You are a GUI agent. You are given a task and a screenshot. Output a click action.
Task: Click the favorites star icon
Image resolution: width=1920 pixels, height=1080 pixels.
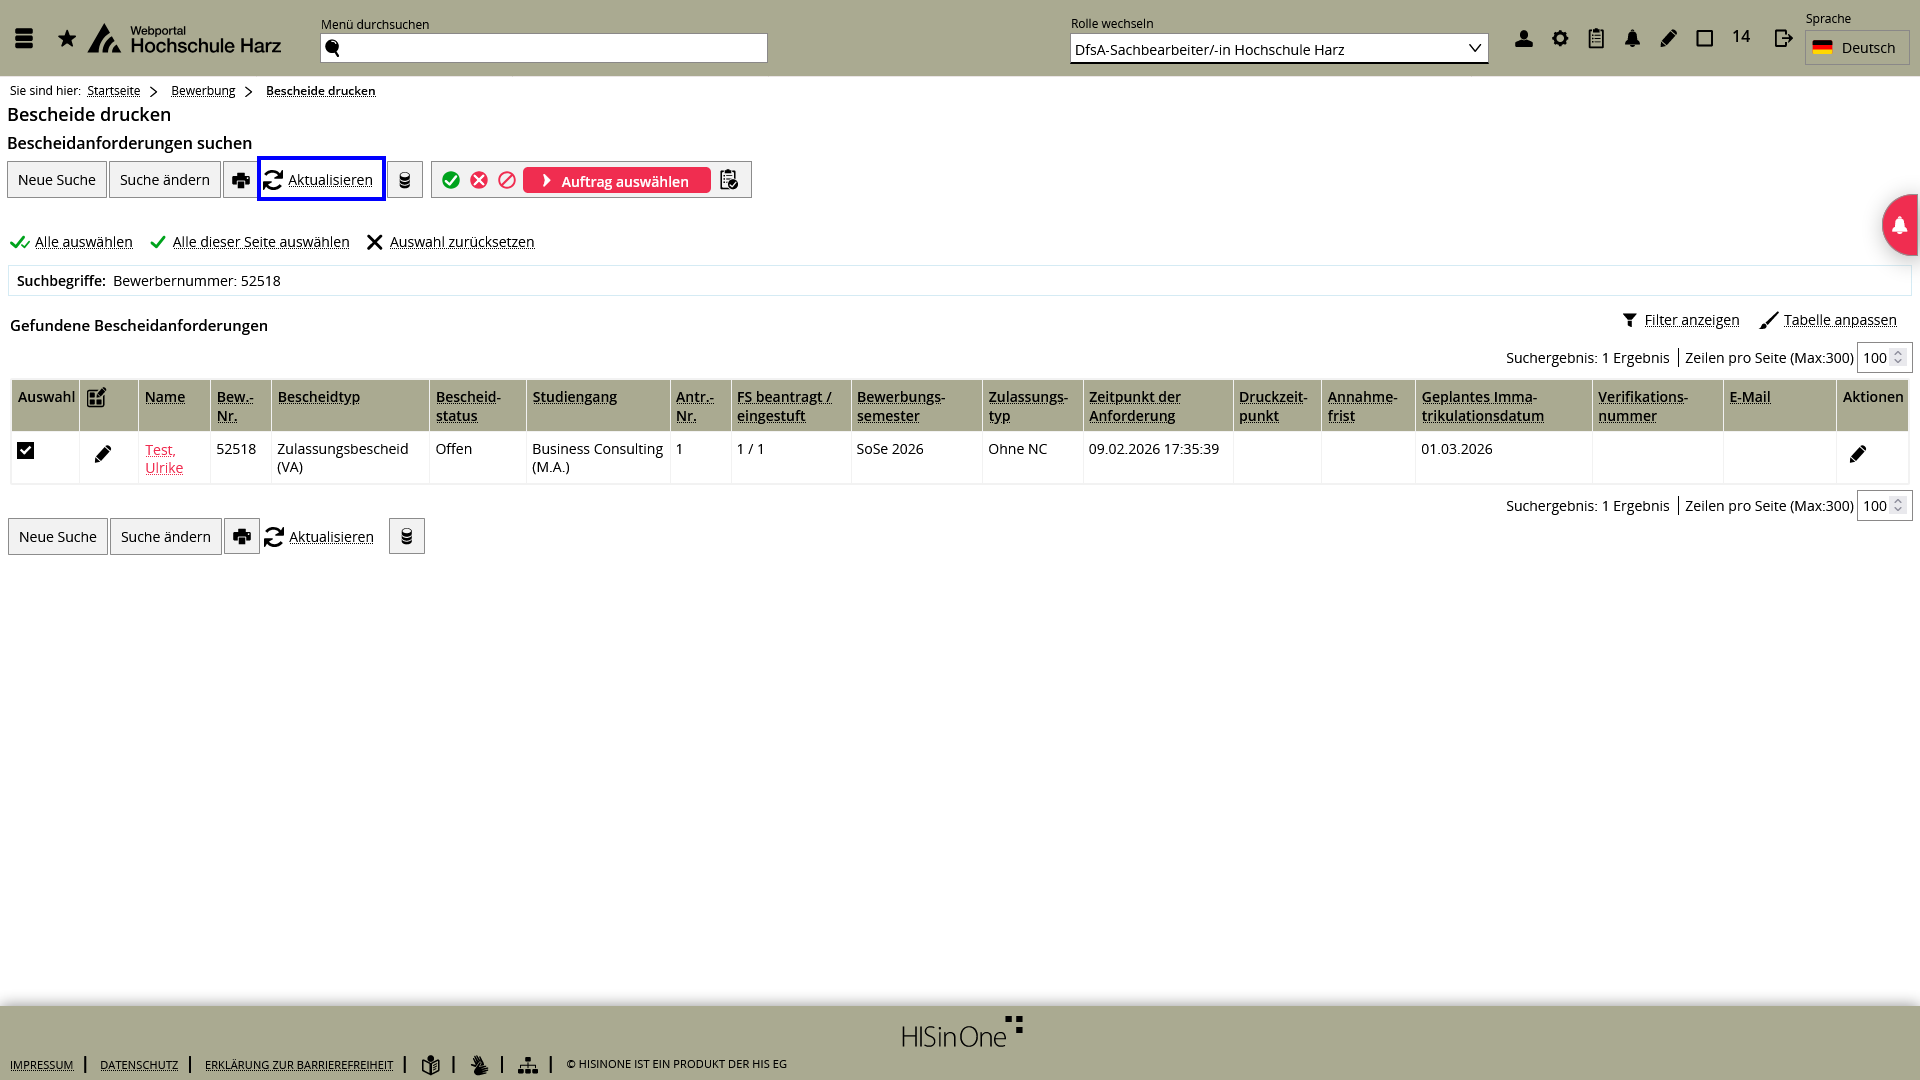point(67,39)
